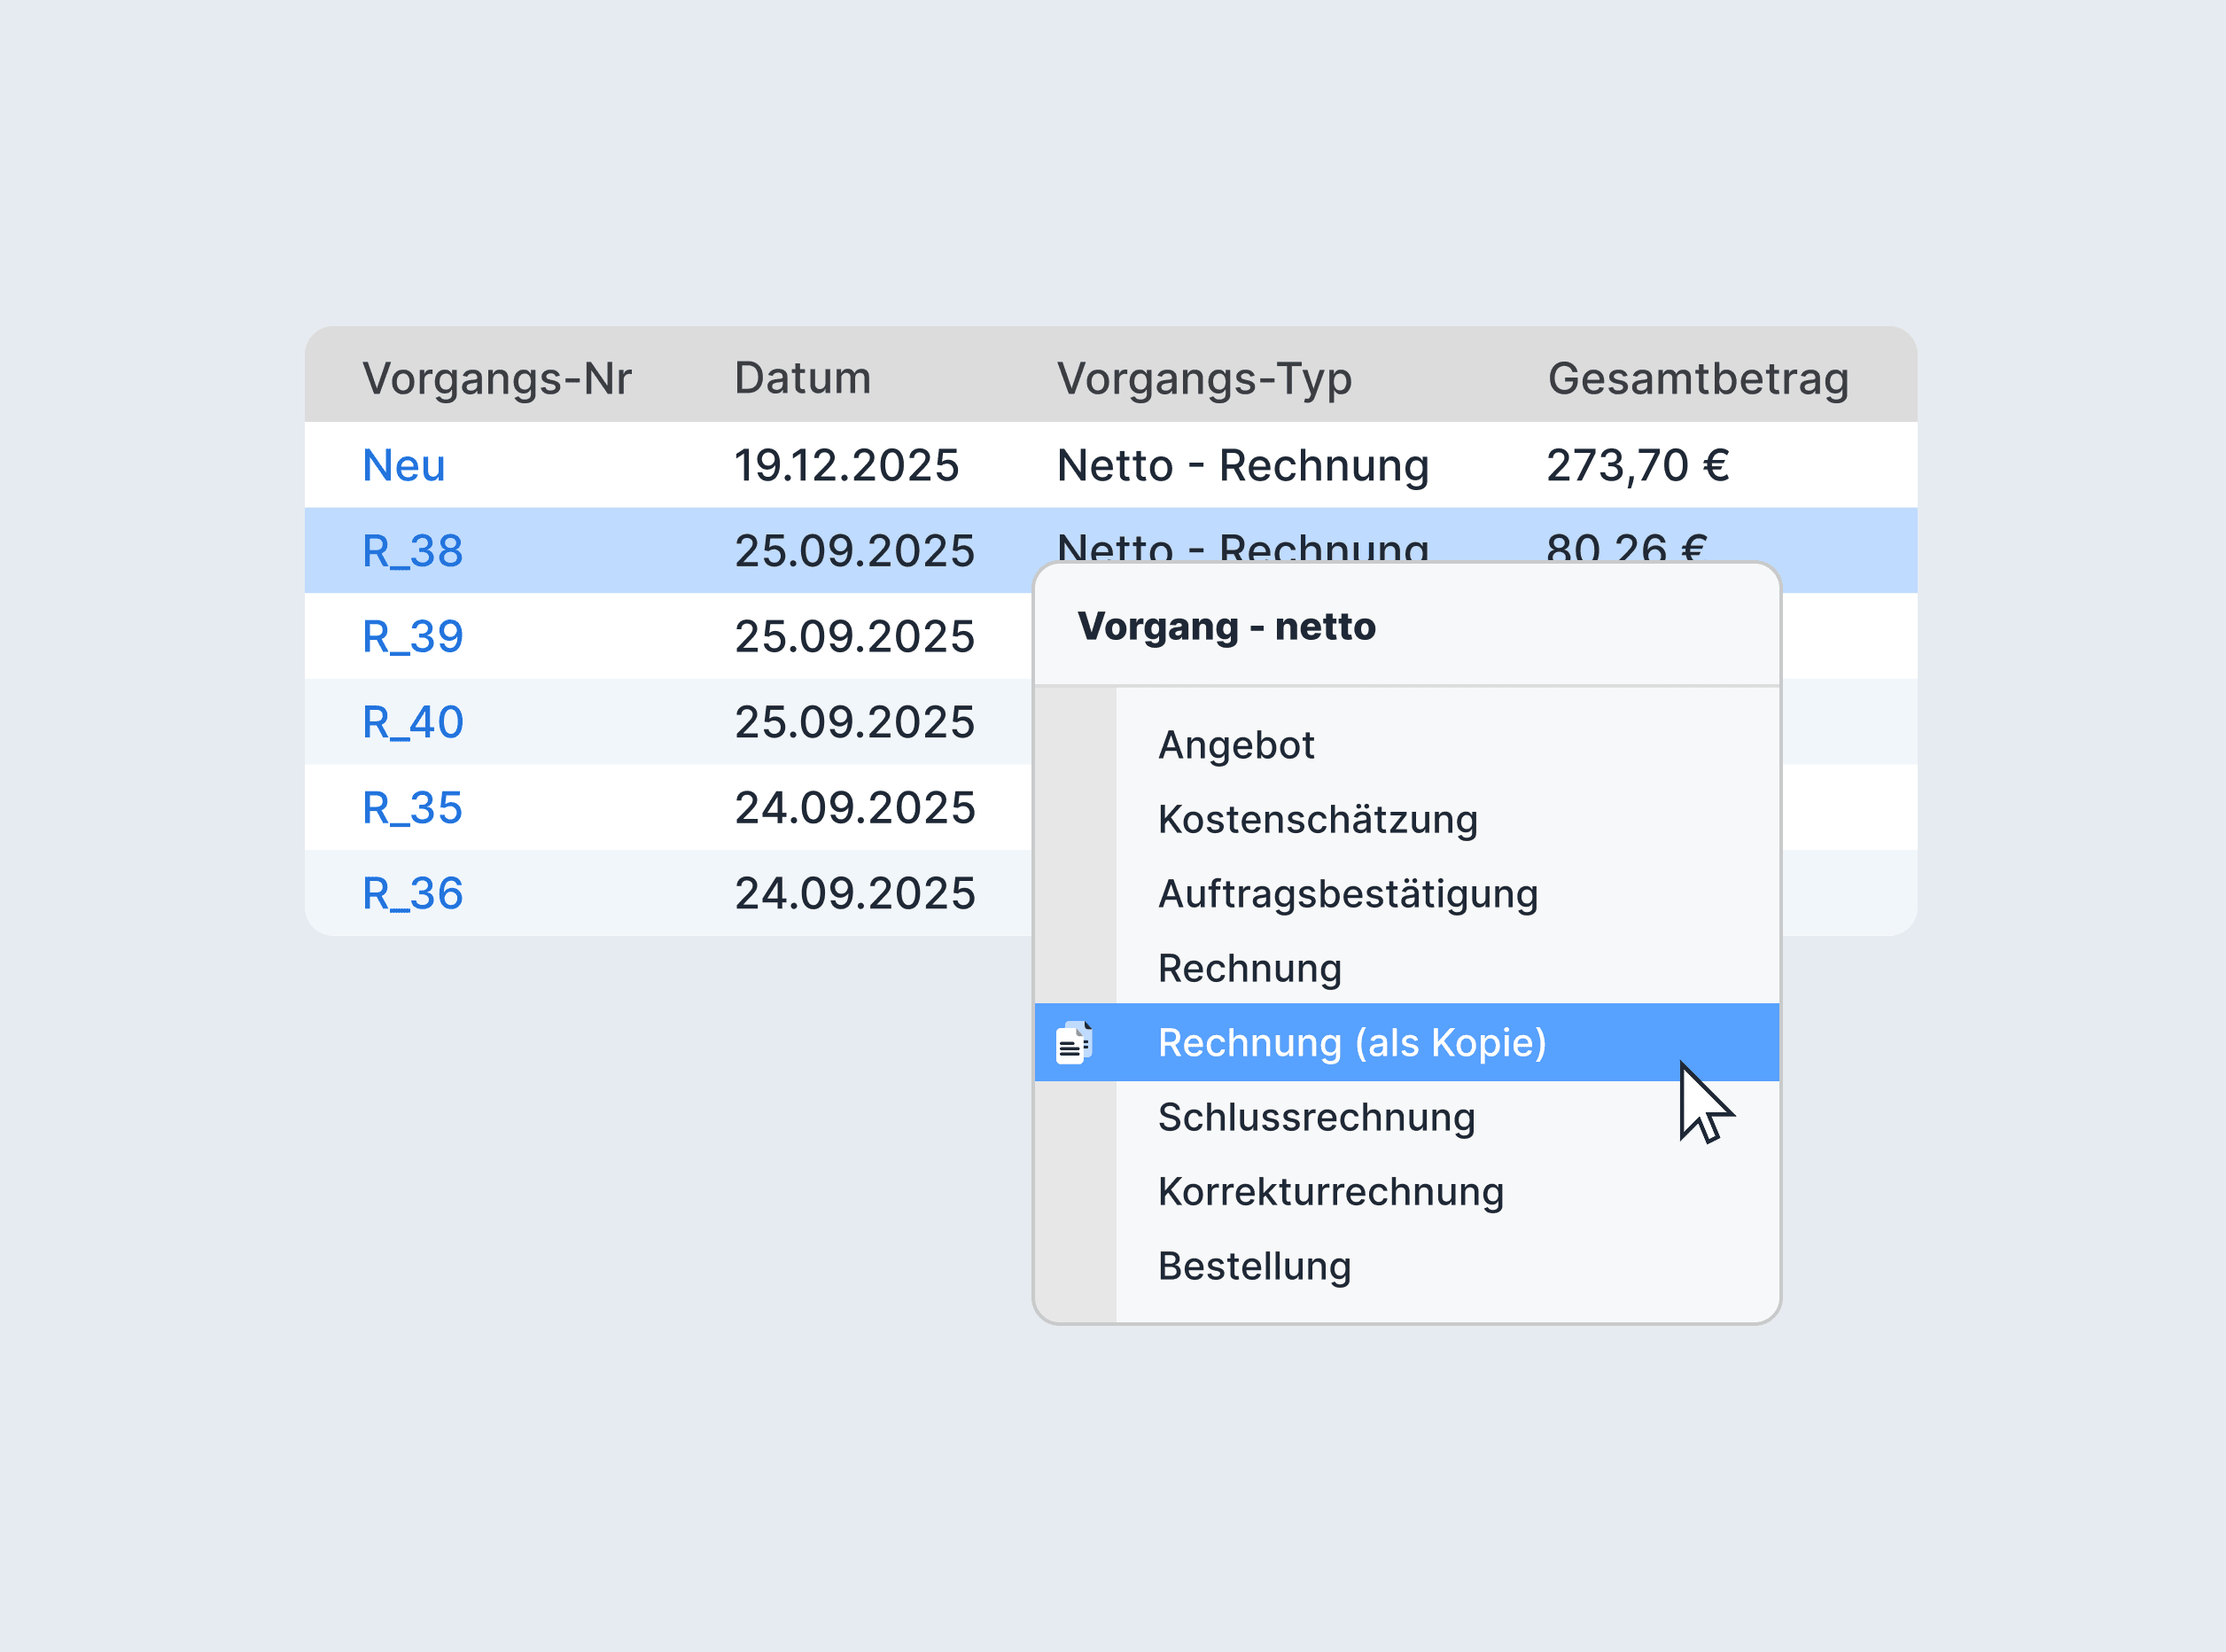Choose Korrekturrechnung in the menu
The width and height of the screenshot is (2226, 1652).
pos(1331,1192)
